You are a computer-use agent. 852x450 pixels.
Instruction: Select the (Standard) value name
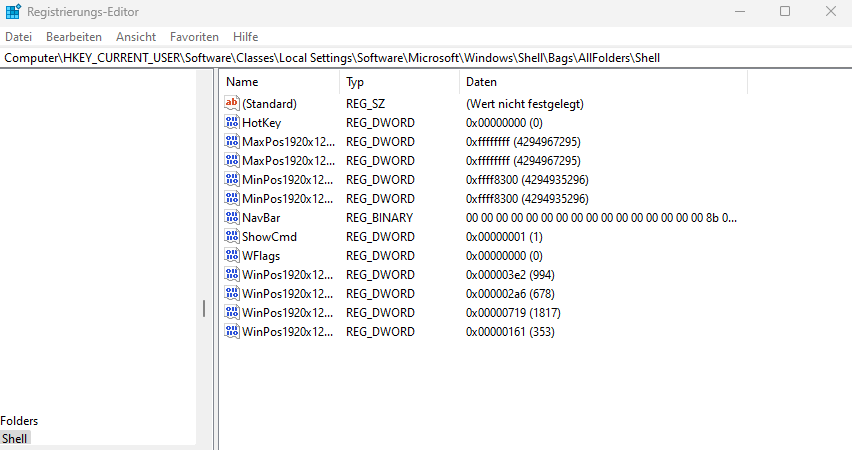pos(269,104)
